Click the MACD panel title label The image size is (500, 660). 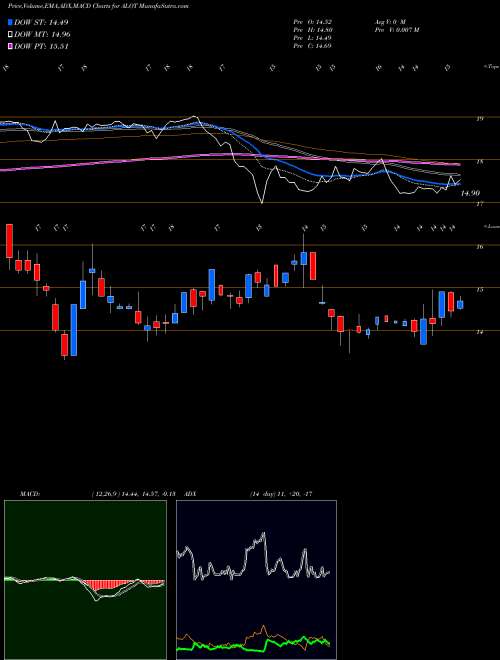(30, 493)
